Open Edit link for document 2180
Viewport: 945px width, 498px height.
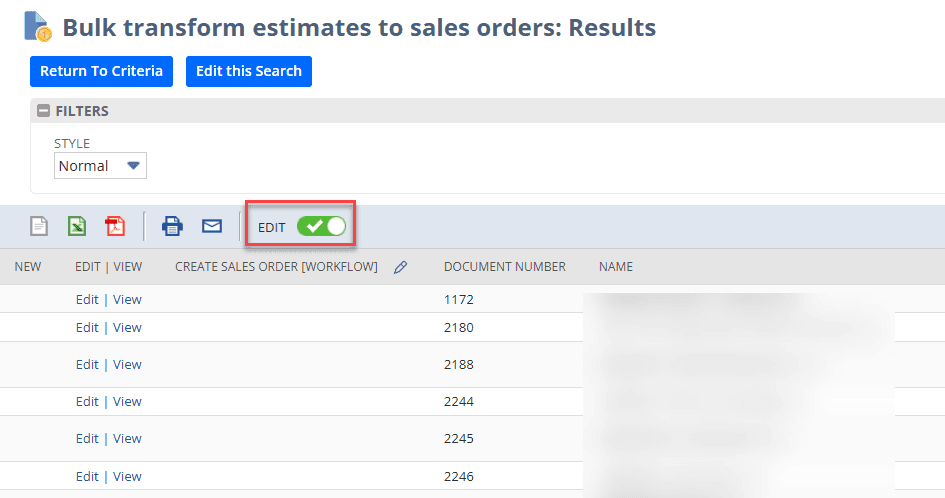(x=87, y=327)
